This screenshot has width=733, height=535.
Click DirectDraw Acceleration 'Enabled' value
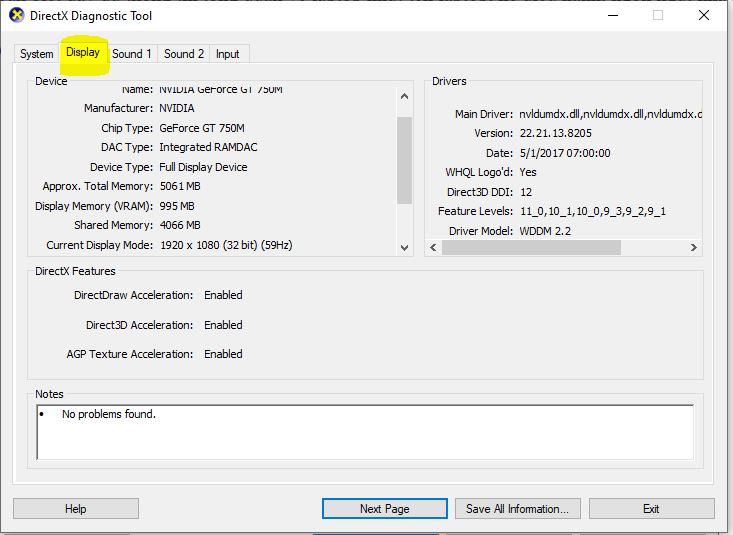[x=223, y=295]
